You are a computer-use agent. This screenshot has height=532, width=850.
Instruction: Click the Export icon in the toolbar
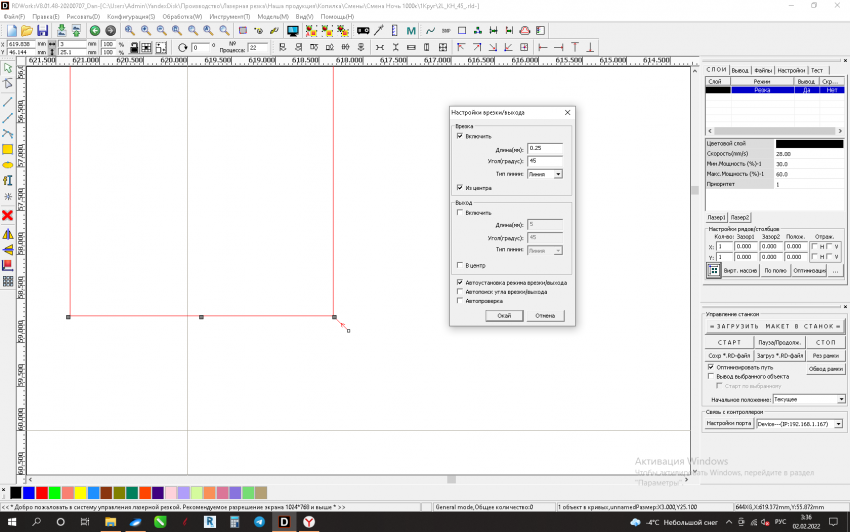[76, 31]
